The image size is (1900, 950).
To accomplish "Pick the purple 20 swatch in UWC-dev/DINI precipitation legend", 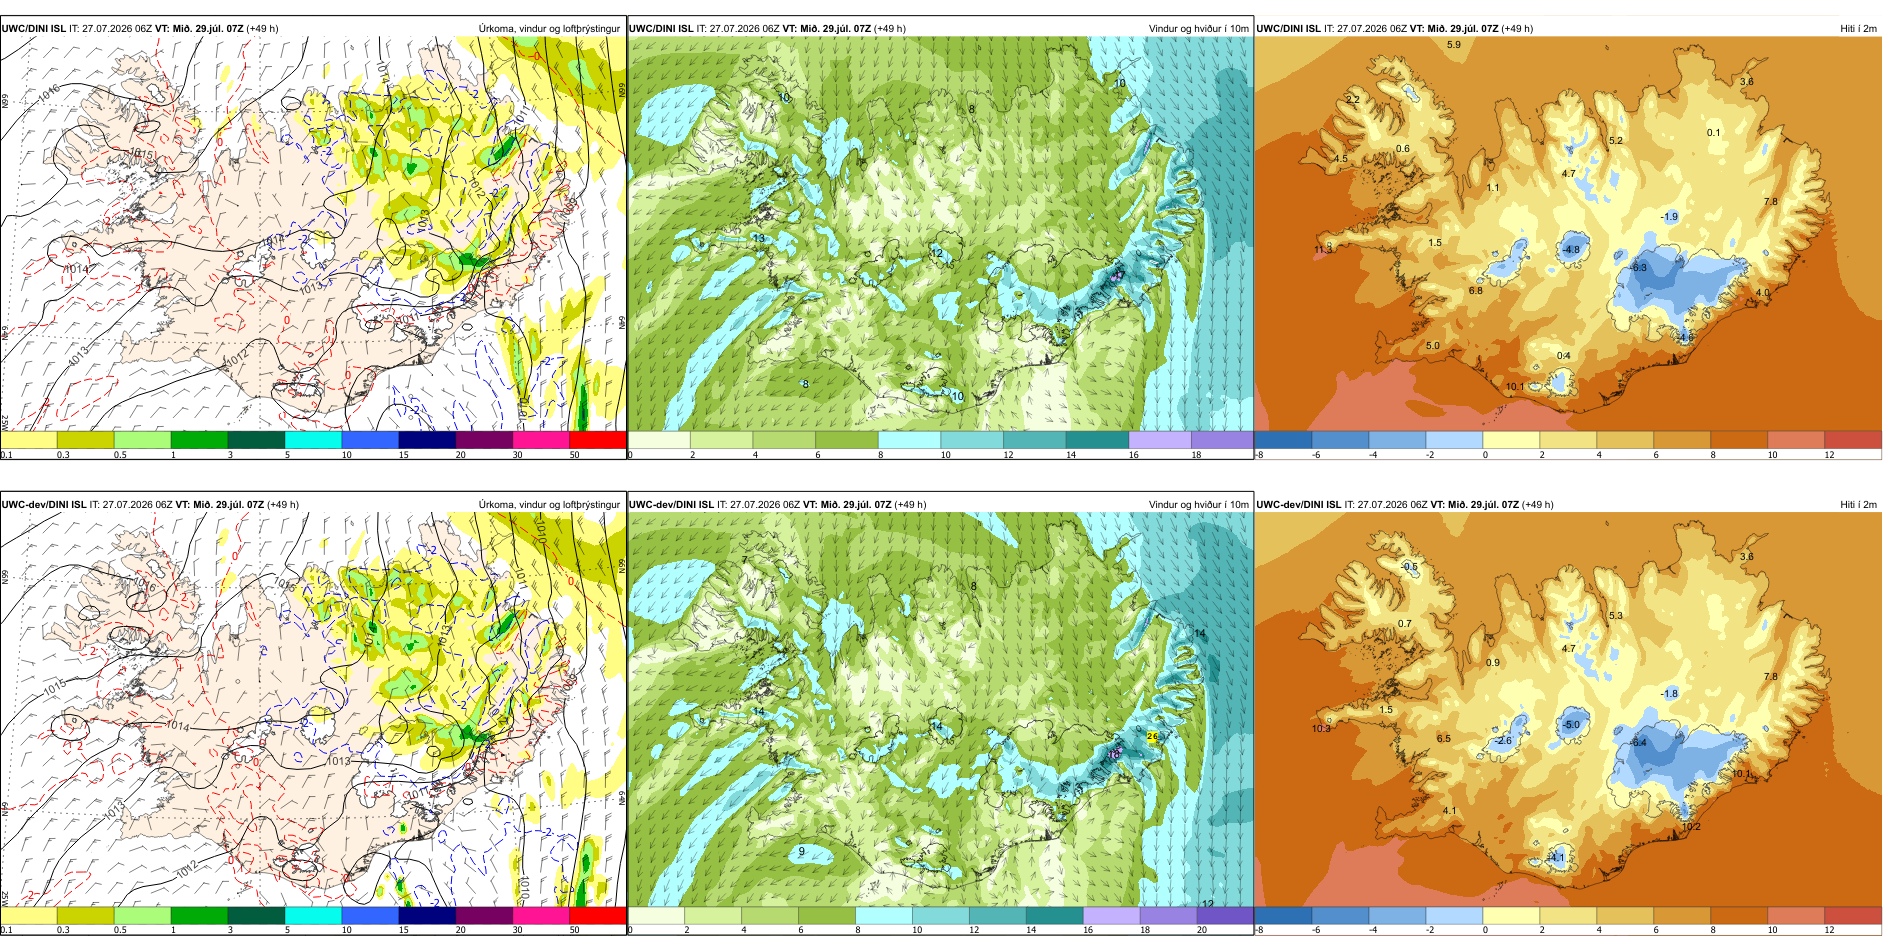I will (484, 915).
